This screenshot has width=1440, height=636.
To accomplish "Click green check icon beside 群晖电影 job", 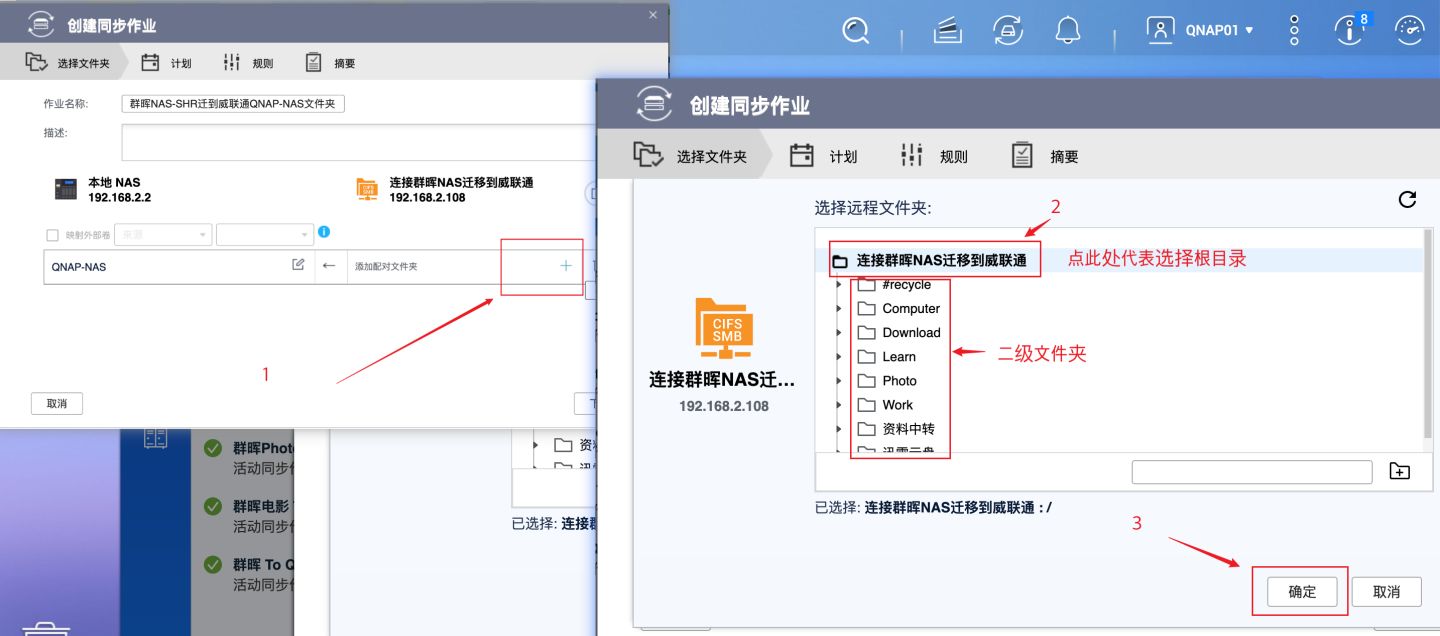I will point(213,507).
